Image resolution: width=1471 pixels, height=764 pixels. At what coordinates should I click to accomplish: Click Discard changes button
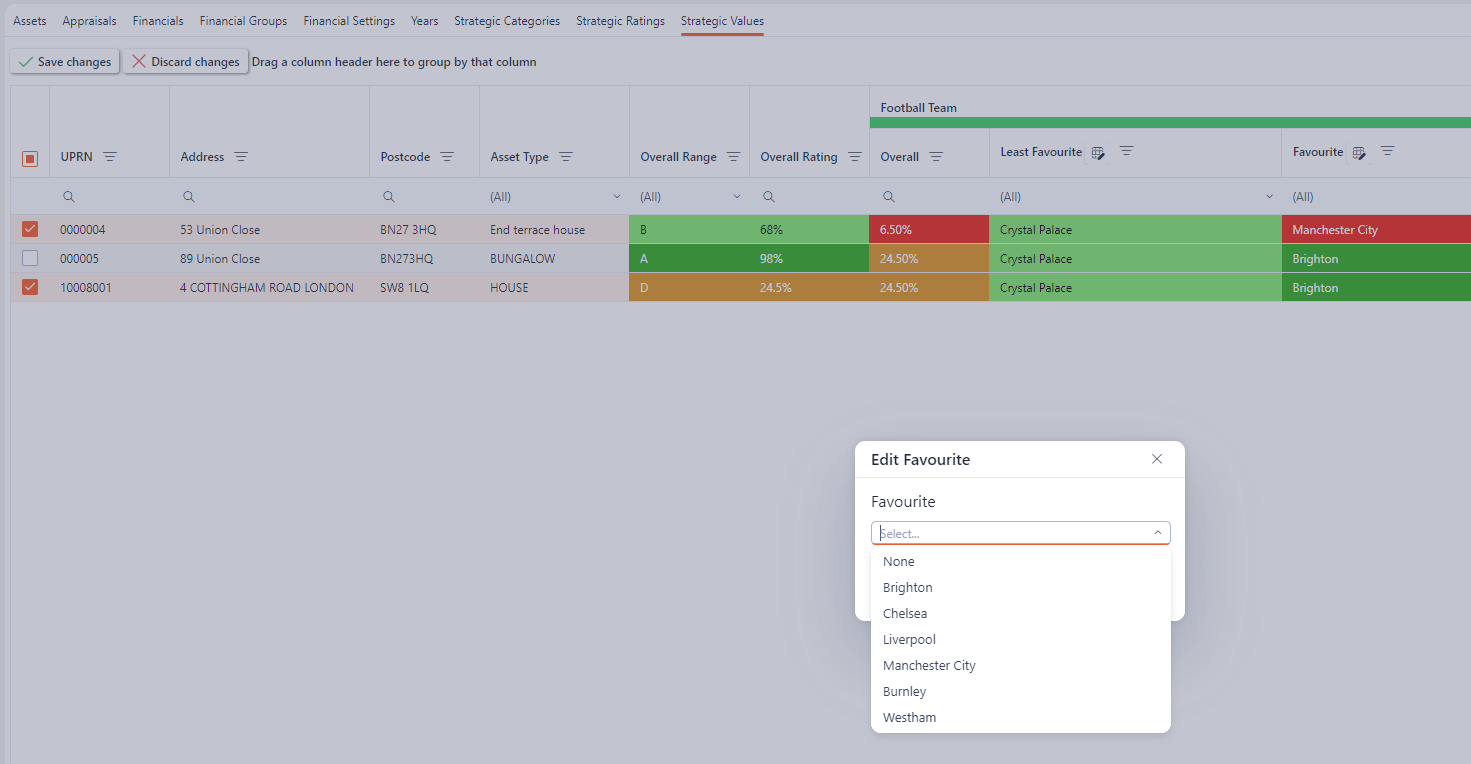pos(186,62)
